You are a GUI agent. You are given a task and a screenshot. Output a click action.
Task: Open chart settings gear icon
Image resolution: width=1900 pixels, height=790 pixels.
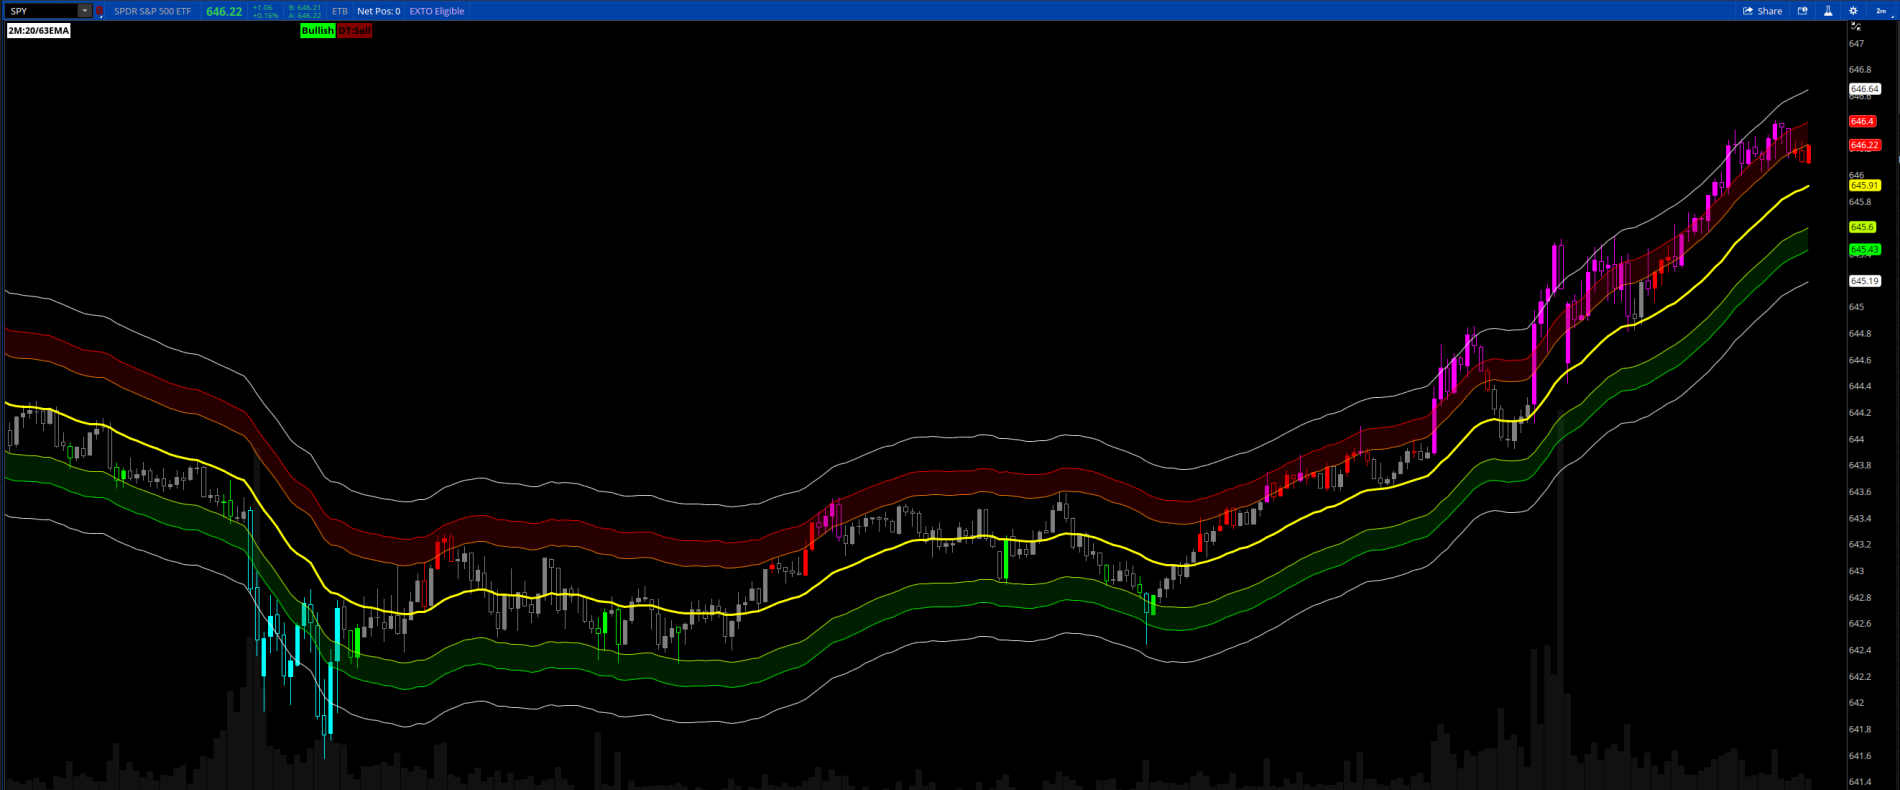1853,11
